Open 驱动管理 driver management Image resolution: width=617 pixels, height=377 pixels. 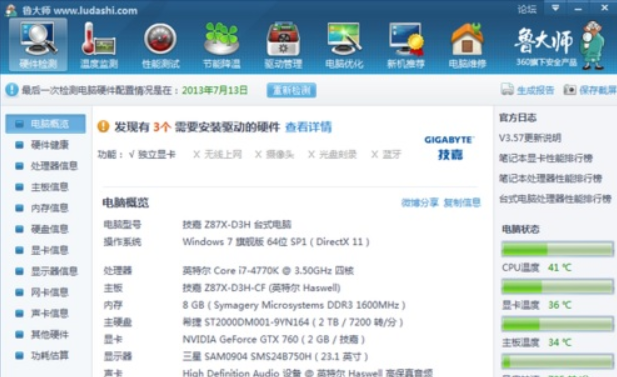tap(283, 45)
